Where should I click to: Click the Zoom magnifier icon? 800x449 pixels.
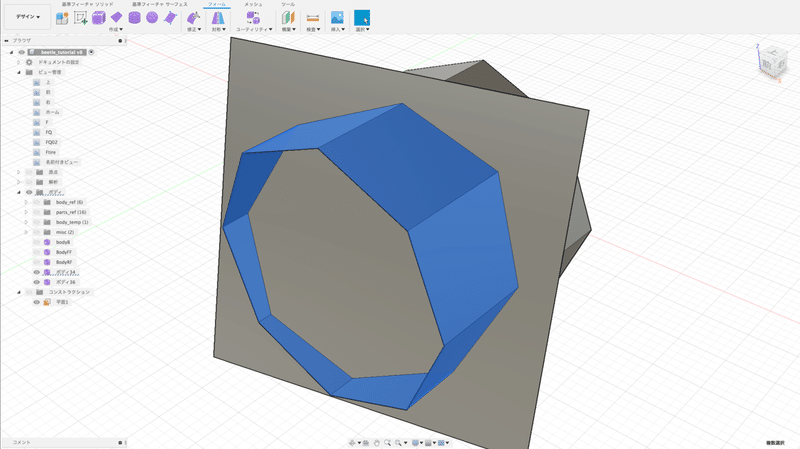click(388, 443)
